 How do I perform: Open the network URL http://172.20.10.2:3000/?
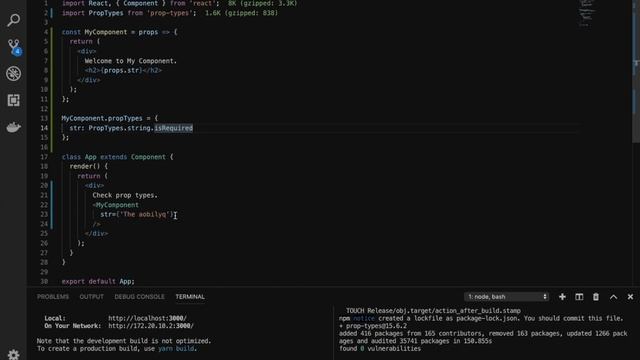point(151,326)
